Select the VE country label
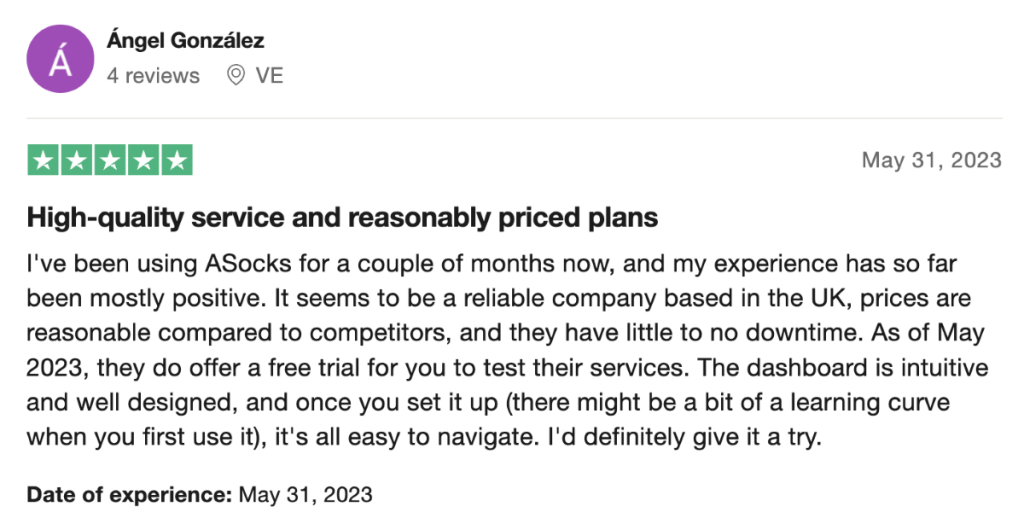This screenshot has width=1024, height=524. (x=269, y=76)
